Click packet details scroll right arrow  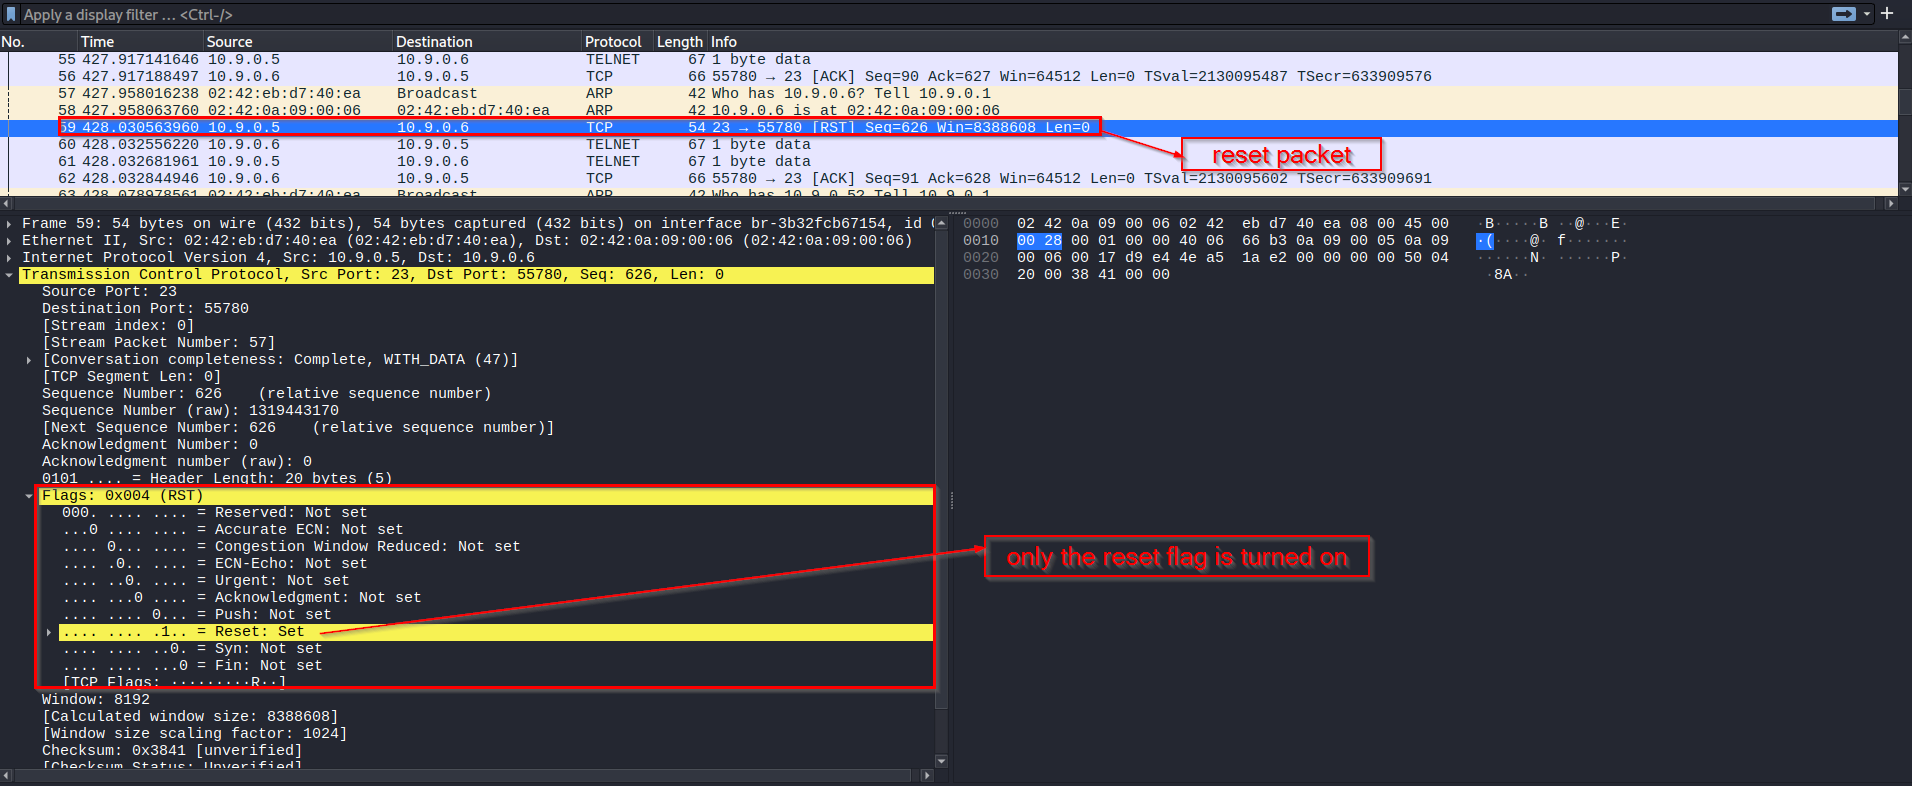coord(927,775)
